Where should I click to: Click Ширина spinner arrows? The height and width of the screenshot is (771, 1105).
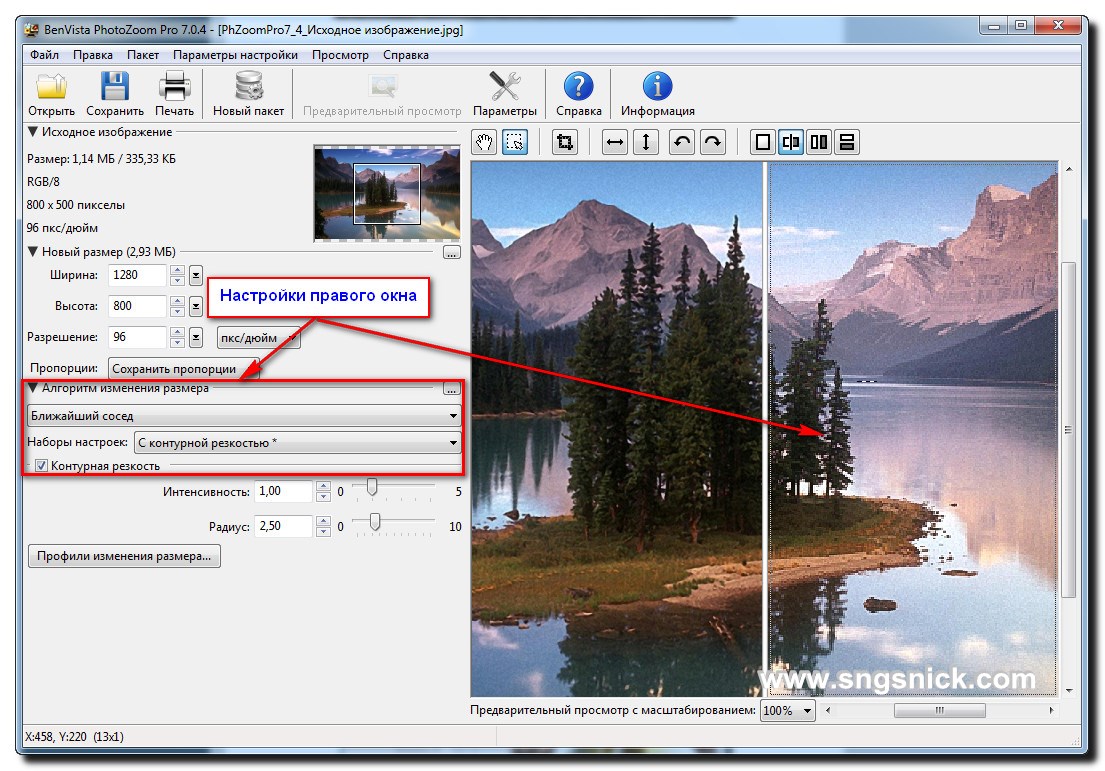point(178,275)
